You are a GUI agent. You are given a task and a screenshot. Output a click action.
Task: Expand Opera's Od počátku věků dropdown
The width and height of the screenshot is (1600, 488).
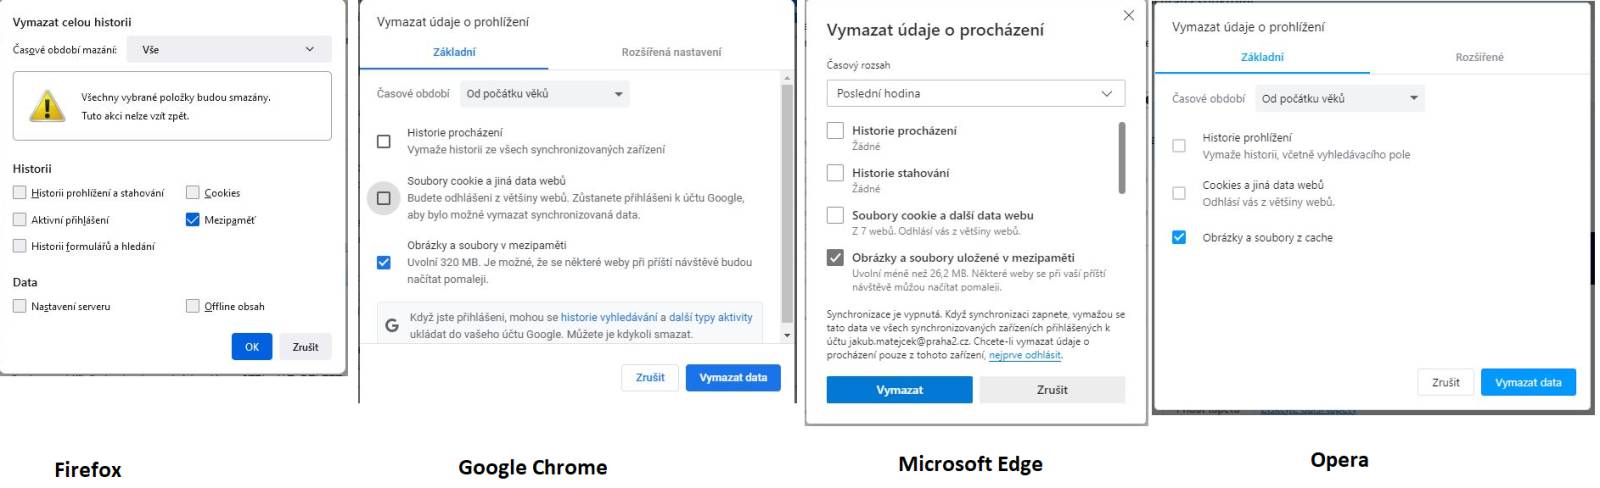(1340, 98)
